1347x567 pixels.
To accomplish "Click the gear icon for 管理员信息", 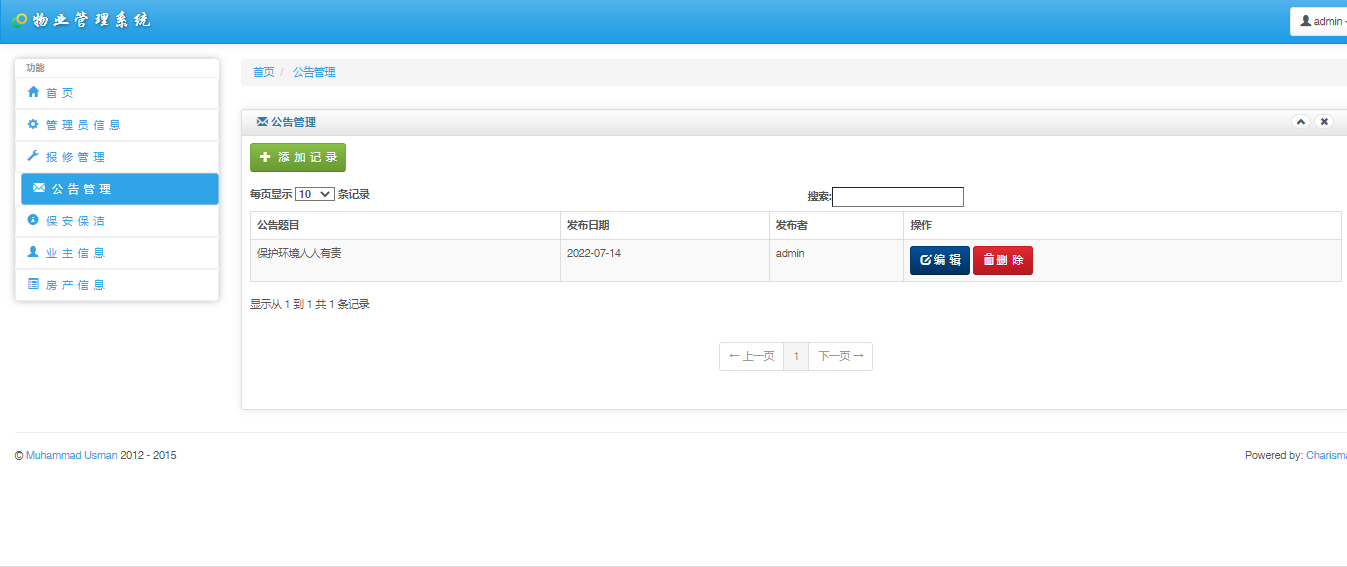I will [x=33, y=125].
